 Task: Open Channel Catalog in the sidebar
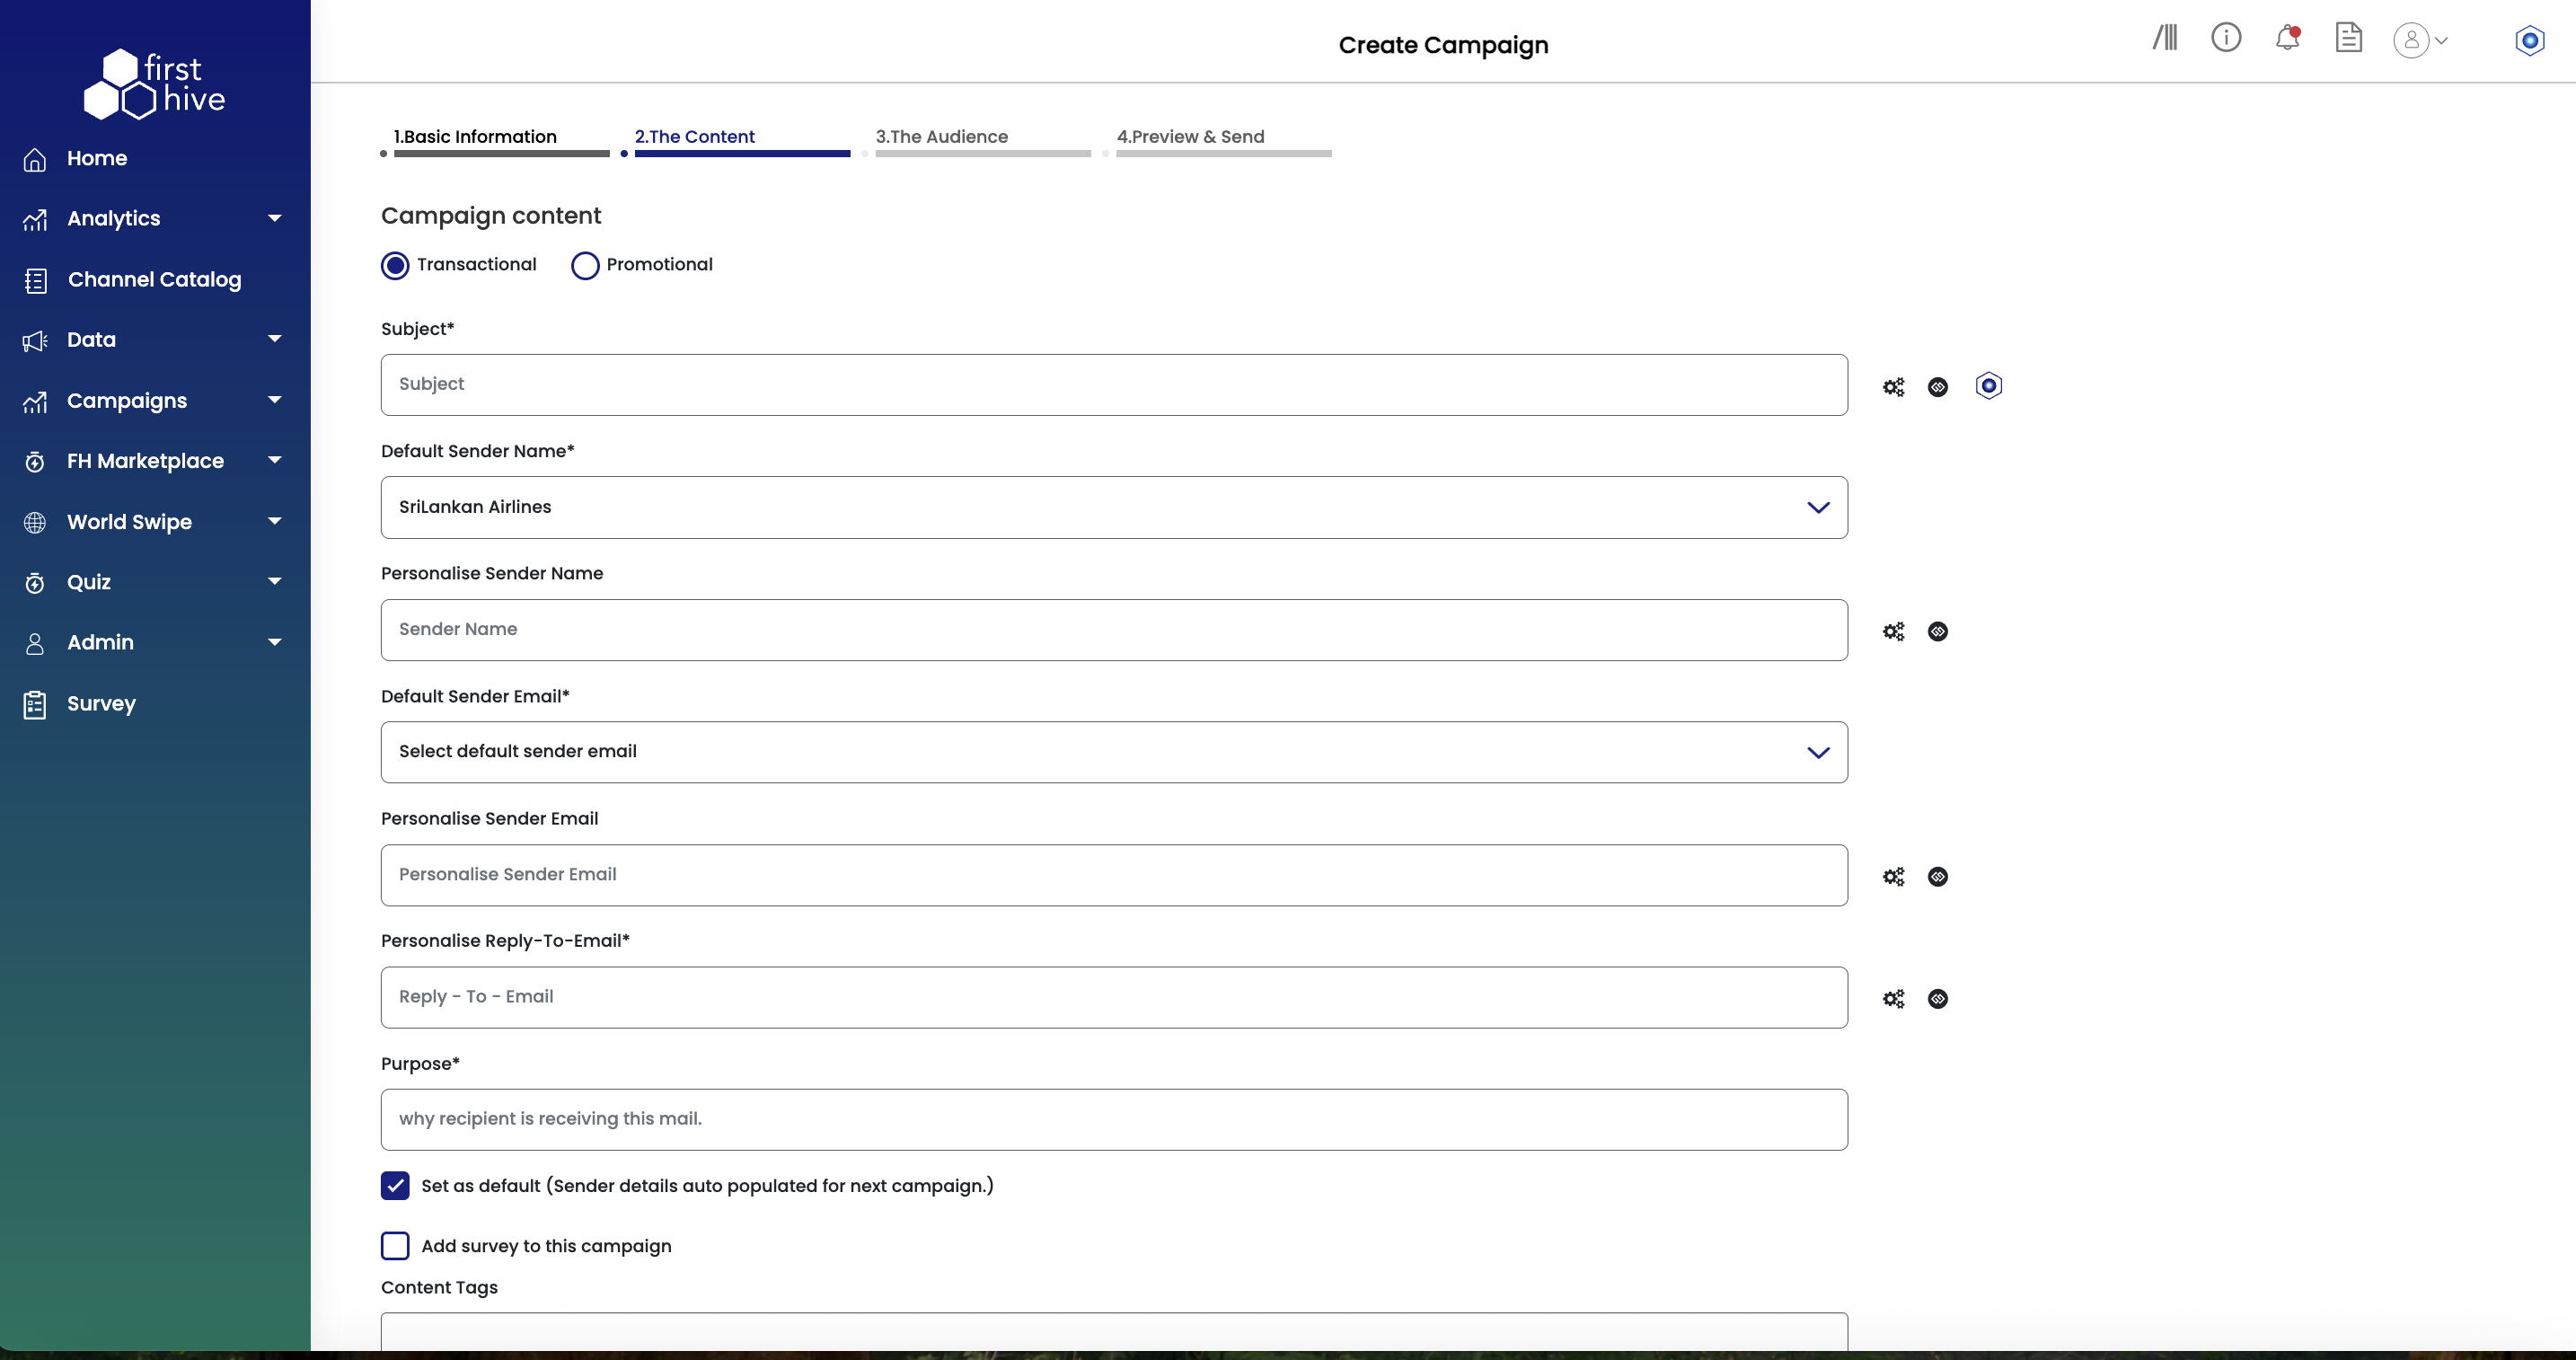pyautogui.click(x=155, y=279)
